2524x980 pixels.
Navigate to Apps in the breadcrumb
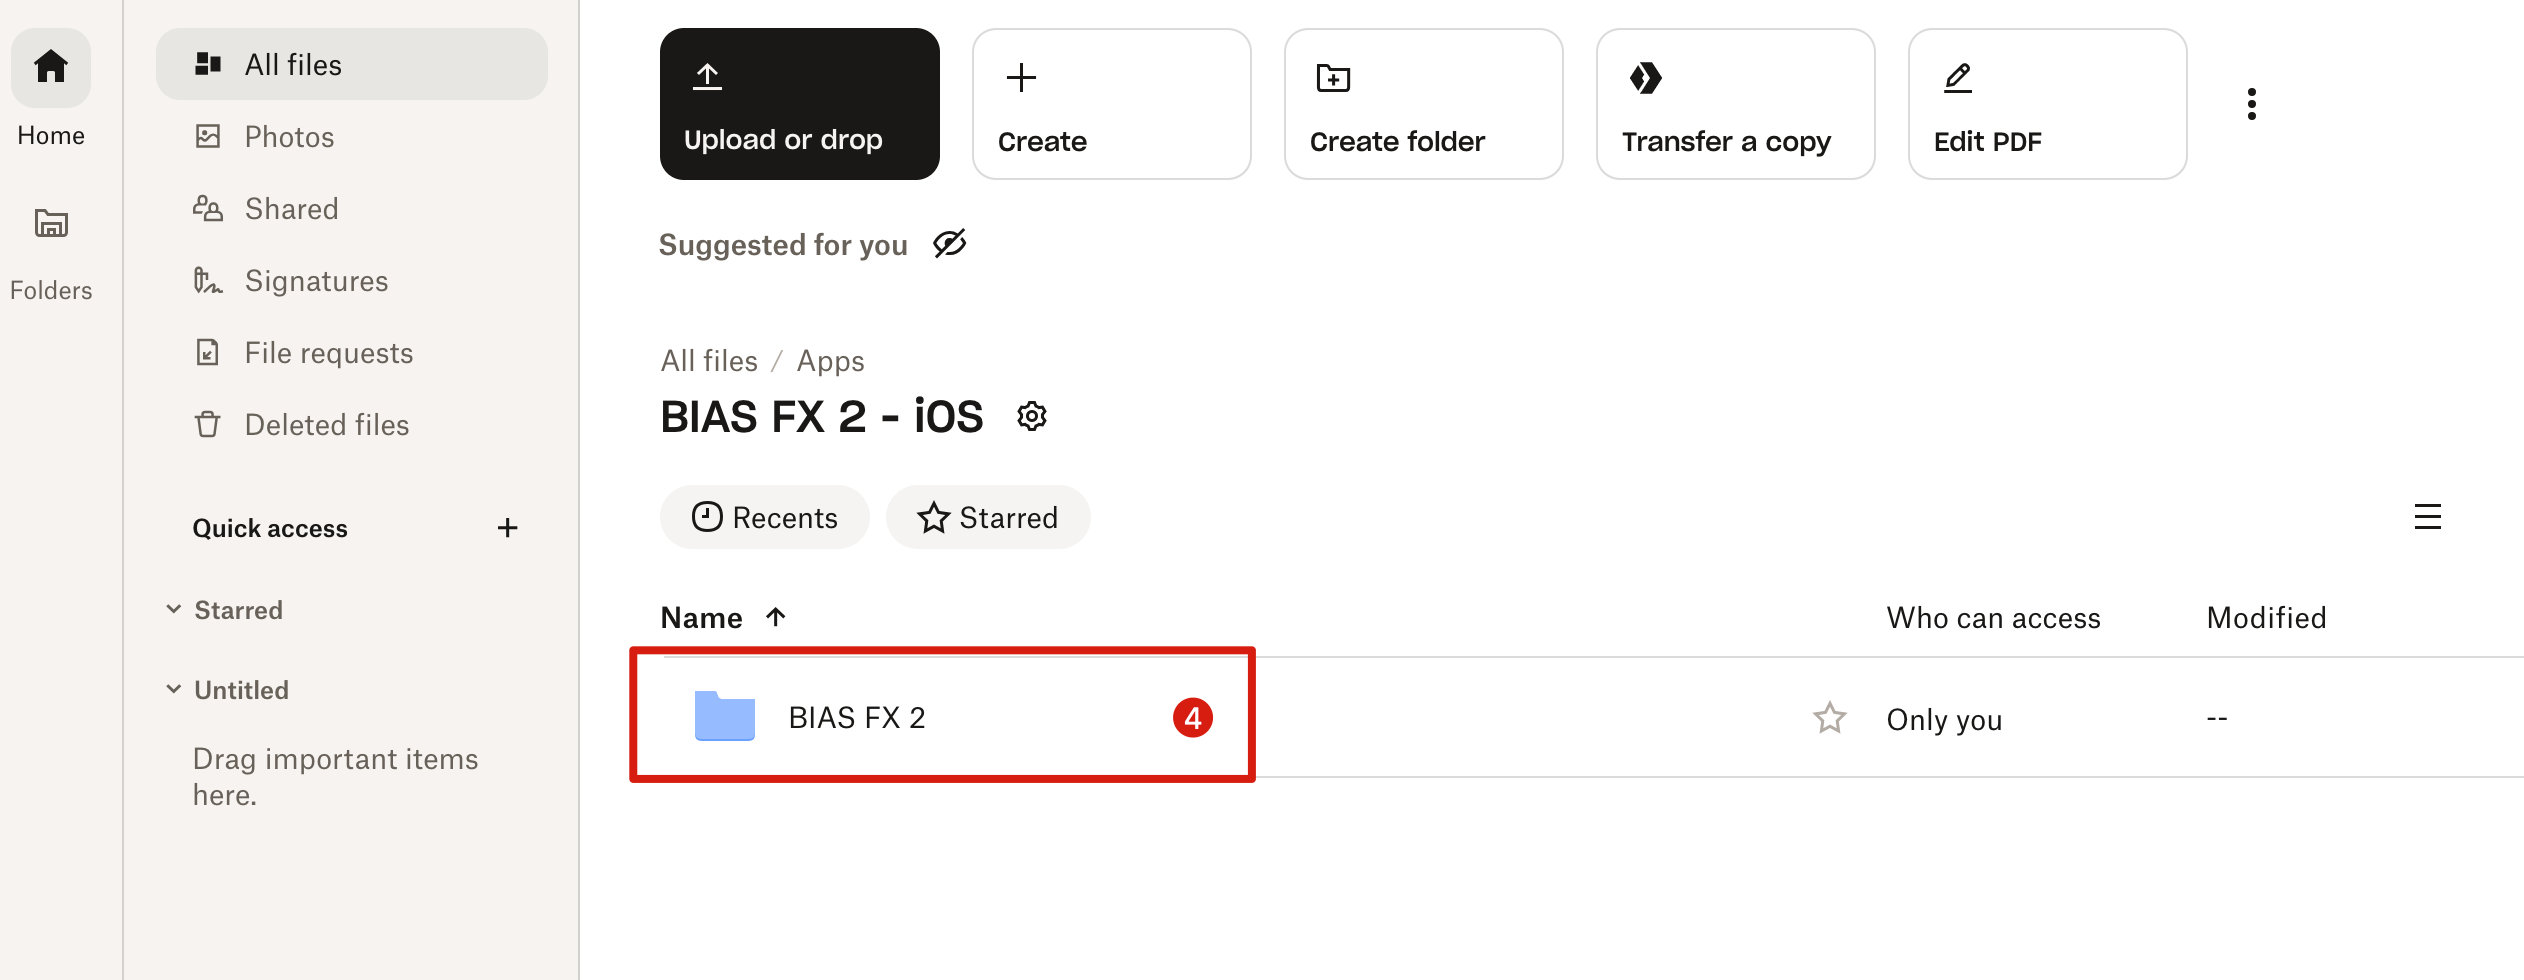point(830,361)
